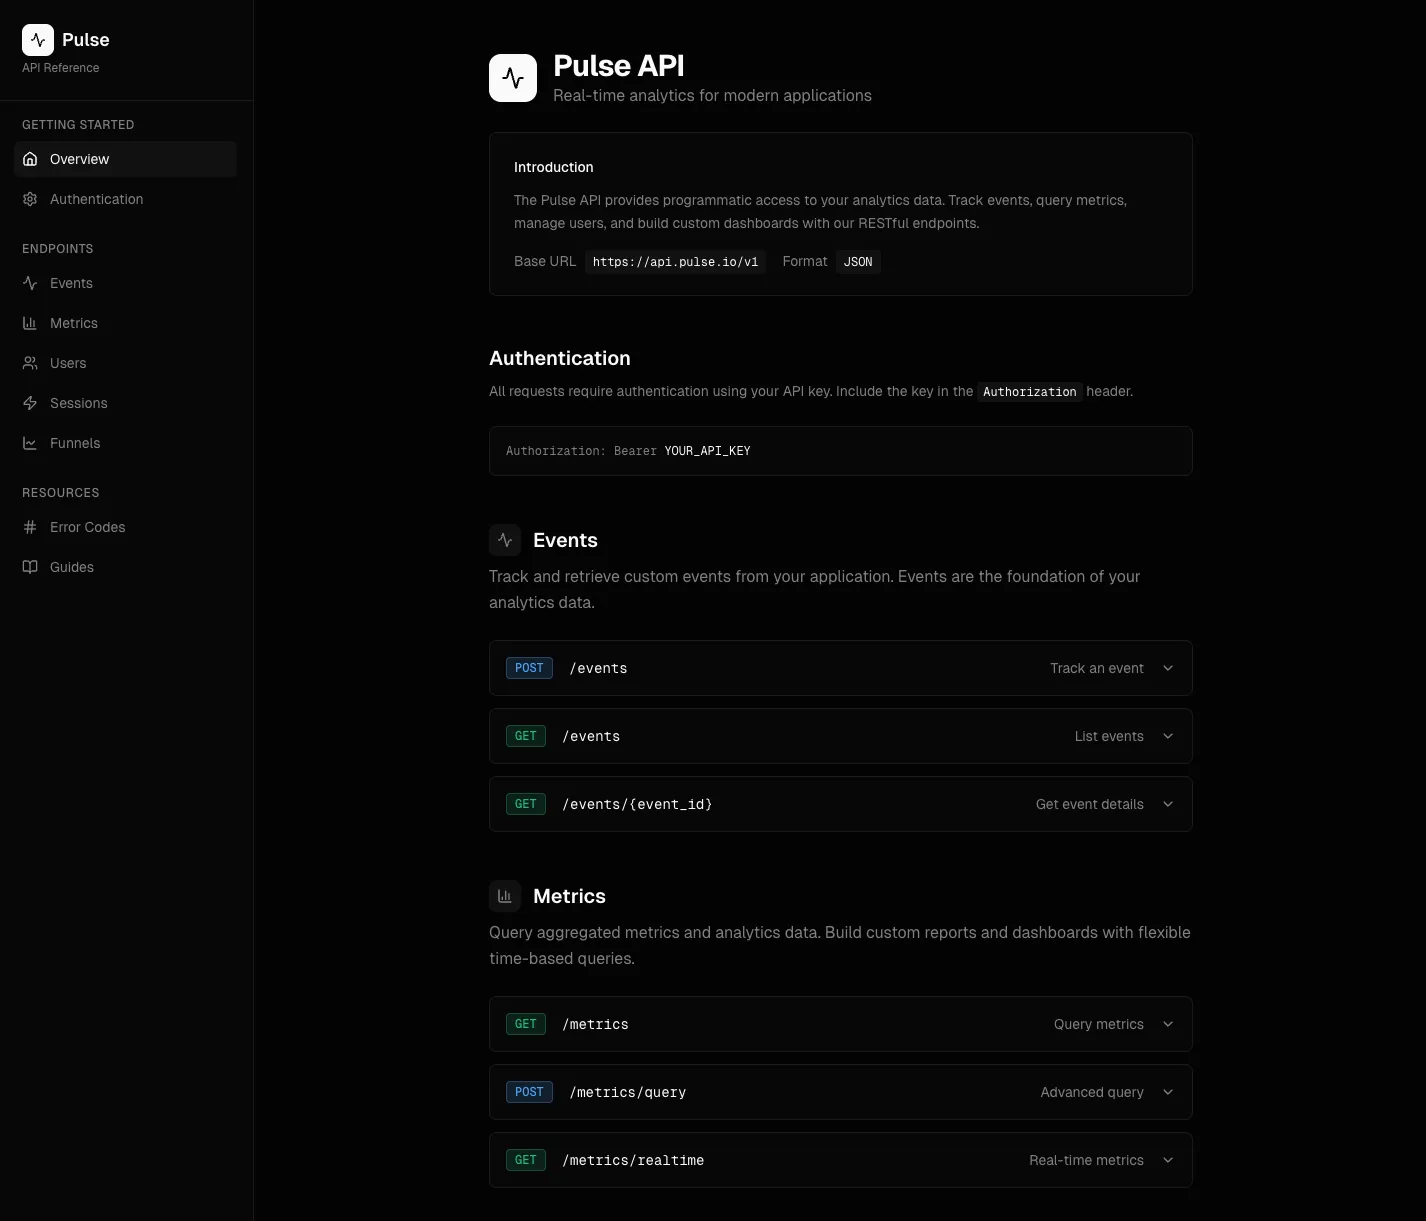
Task: Click the 'Real-time metrics' description
Action: point(1086,1160)
